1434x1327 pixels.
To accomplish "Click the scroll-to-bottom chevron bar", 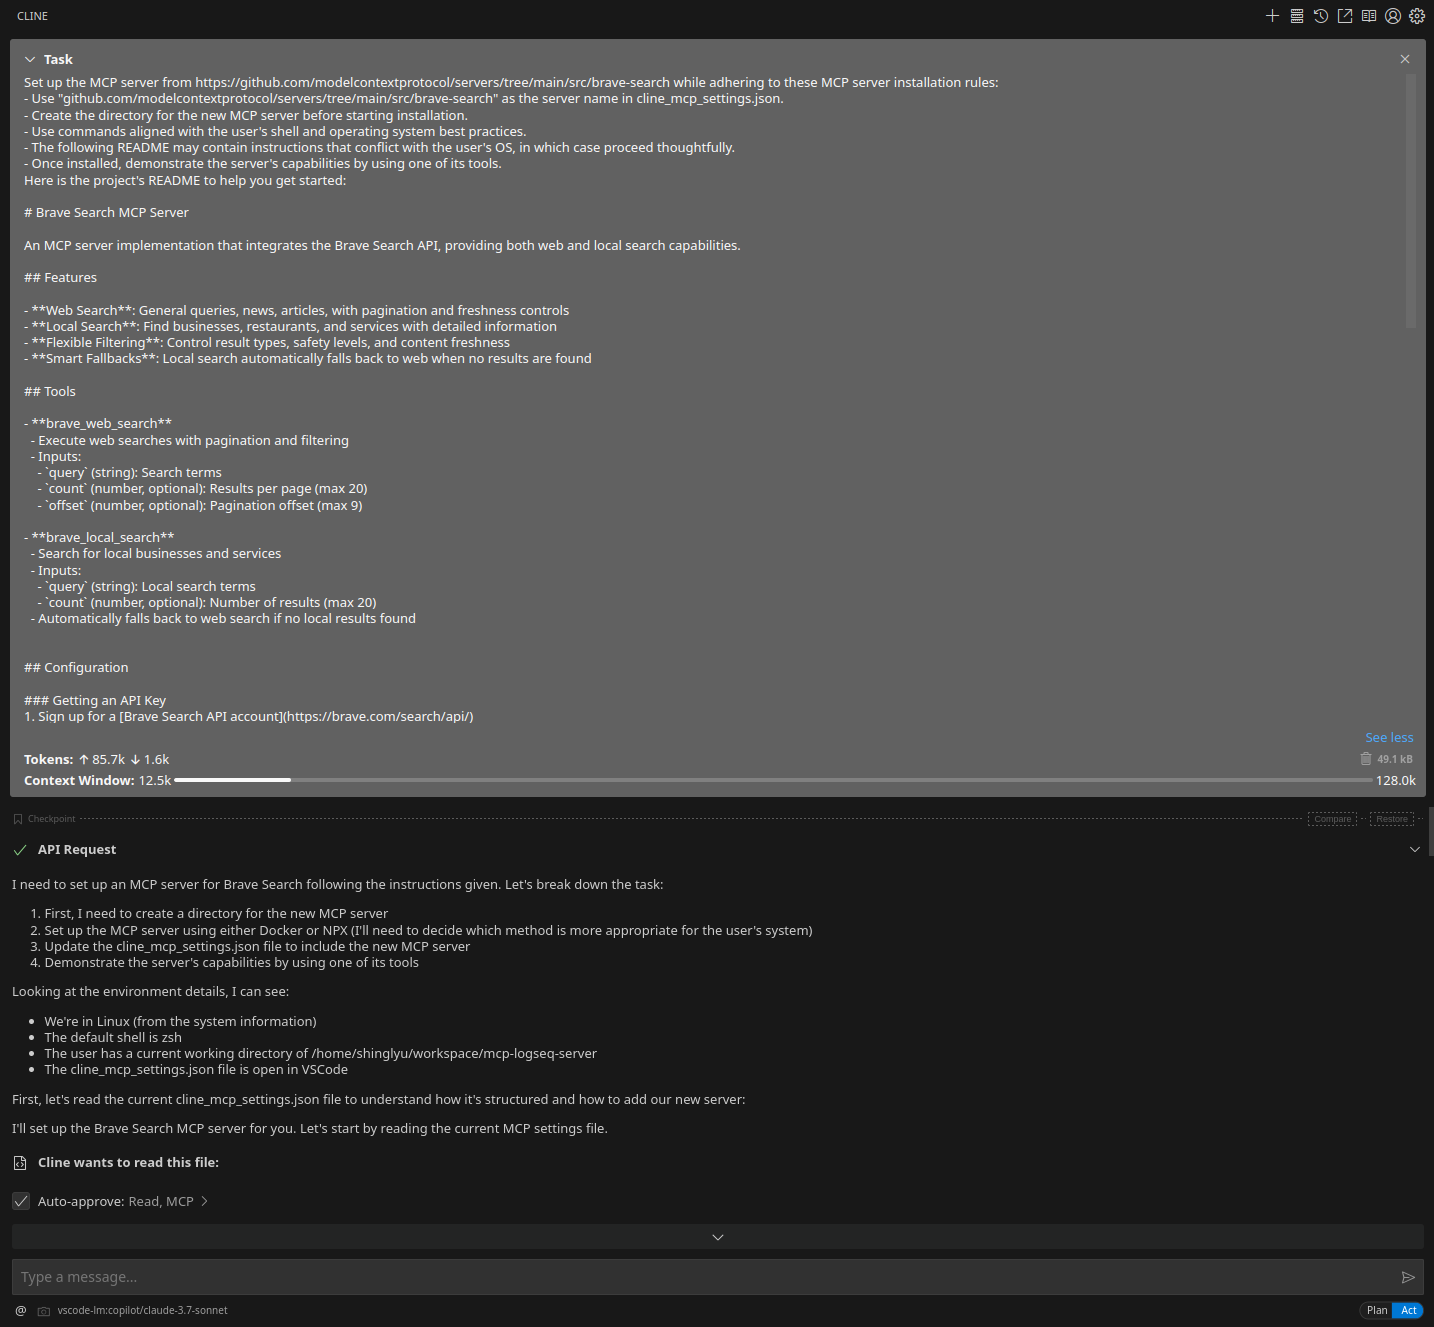I will [x=717, y=1237].
